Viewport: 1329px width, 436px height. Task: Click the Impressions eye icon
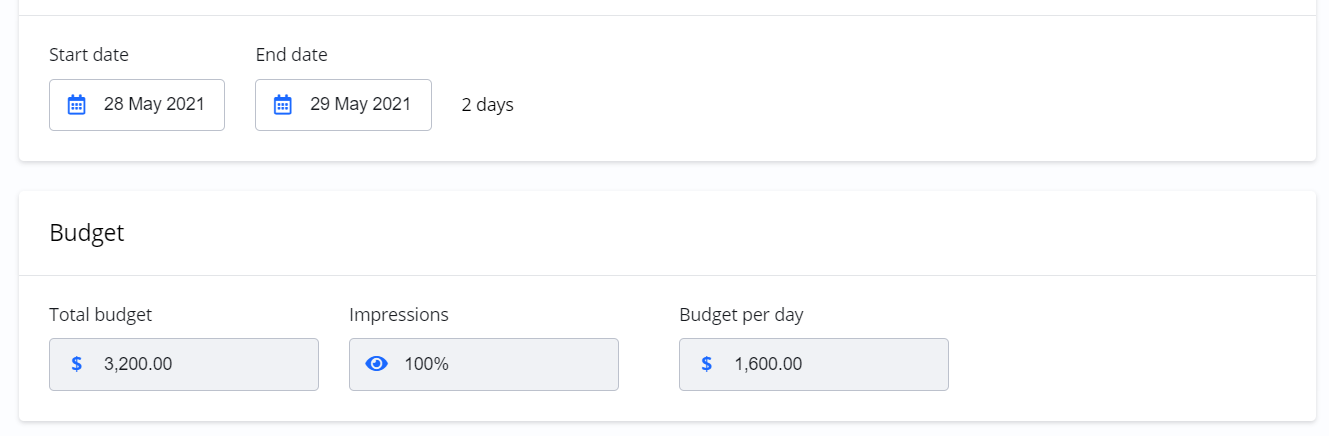click(377, 364)
